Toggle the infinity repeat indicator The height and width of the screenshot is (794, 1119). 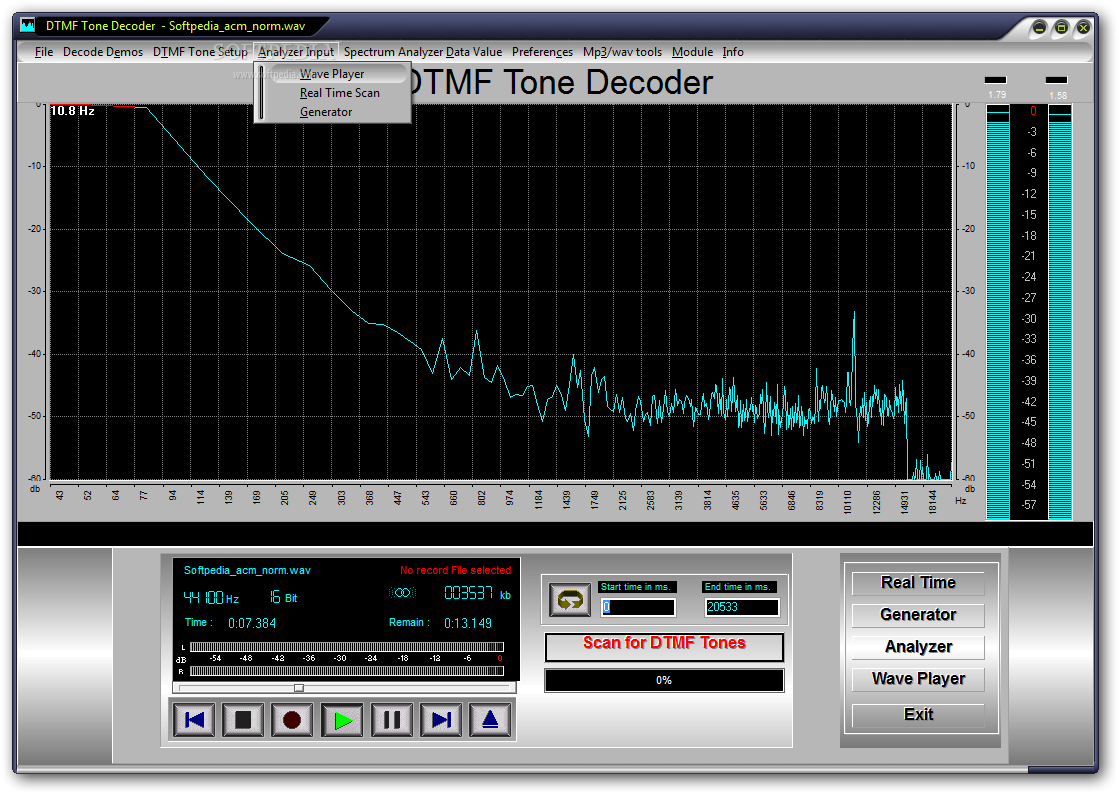(402, 593)
